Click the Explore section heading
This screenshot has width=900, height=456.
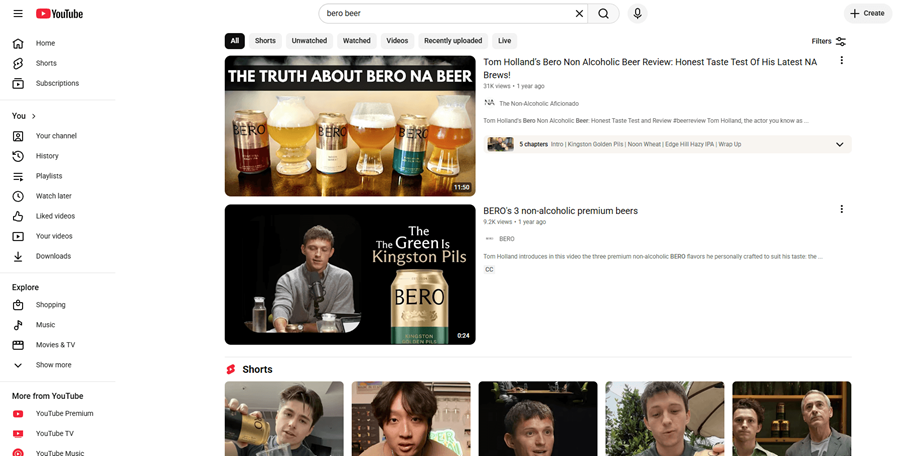click(25, 287)
